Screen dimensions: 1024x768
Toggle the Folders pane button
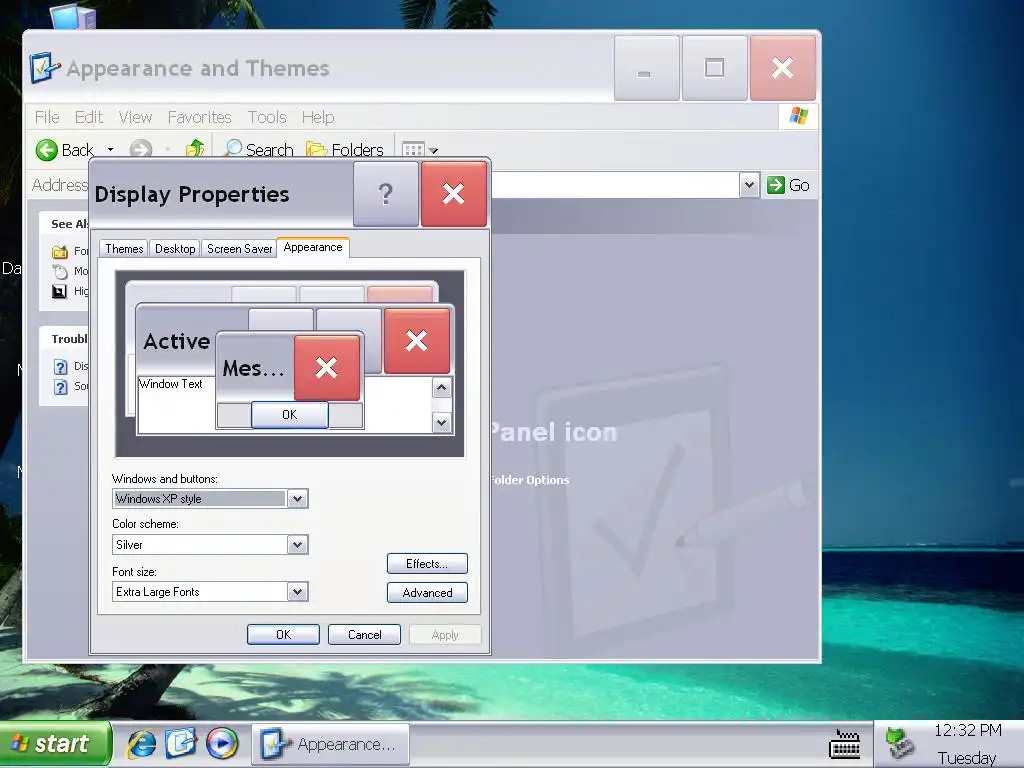(344, 150)
